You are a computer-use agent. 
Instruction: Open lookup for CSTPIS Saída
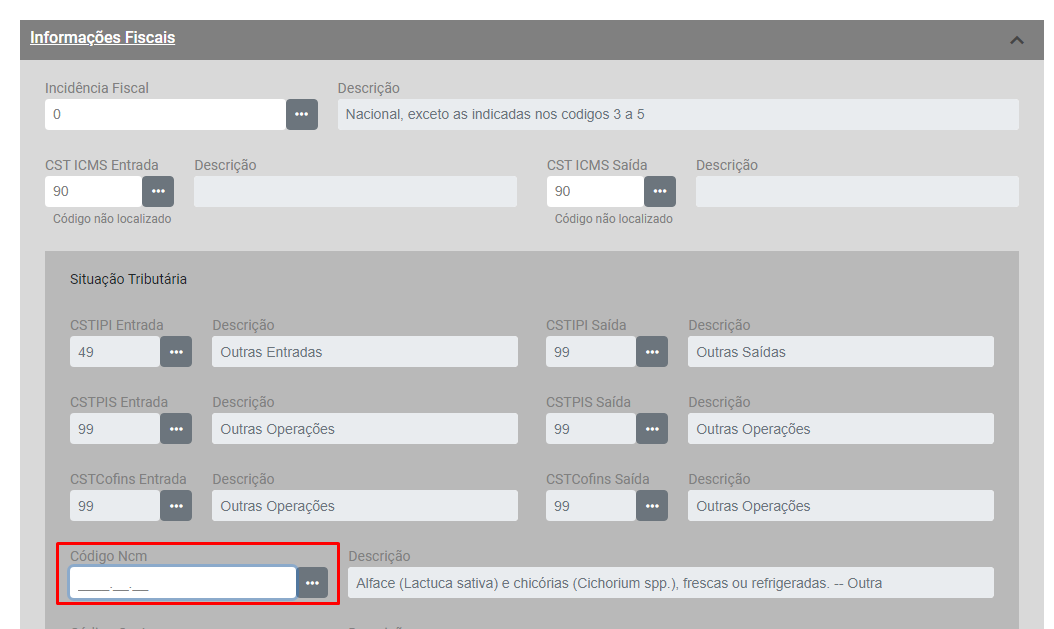coord(652,429)
